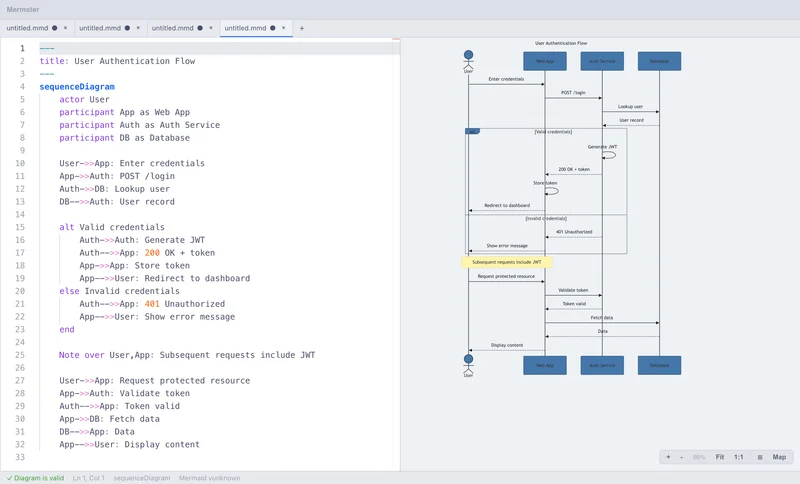This screenshot has height=484, width=800.
Task: Click the zoom percentage readout
Action: [x=699, y=457]
